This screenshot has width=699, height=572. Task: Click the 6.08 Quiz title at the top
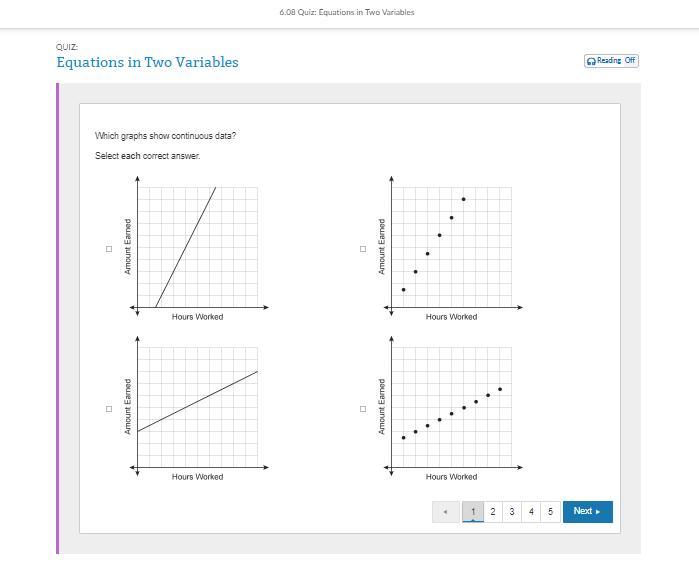coord(347,12)
